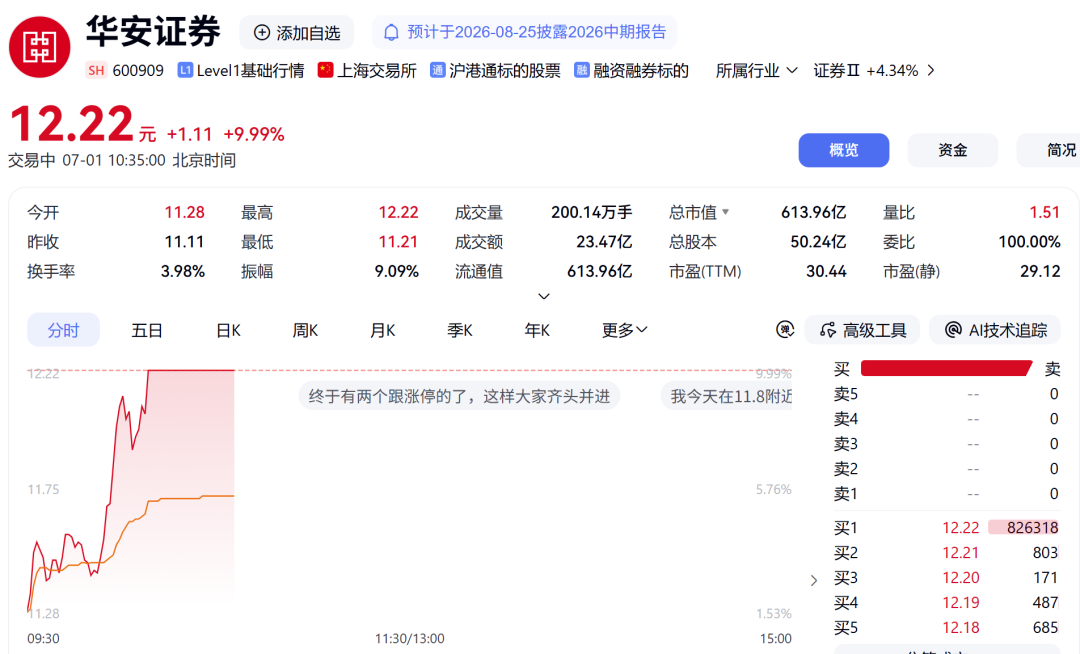Click the 上海交易所 flag icon

coord(325,70)
